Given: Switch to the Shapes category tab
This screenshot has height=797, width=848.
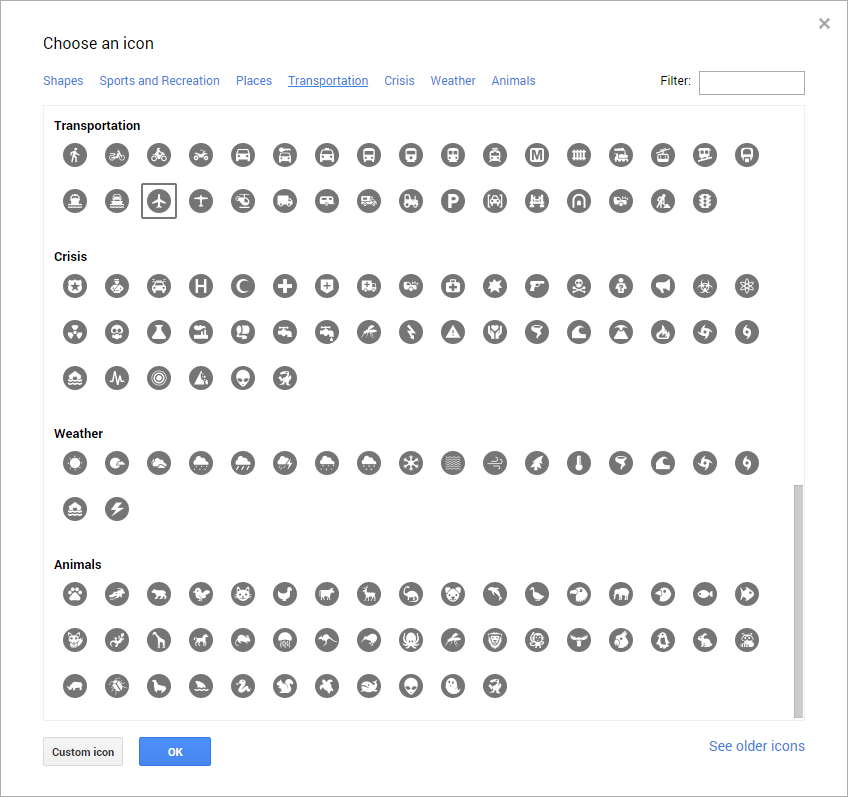Looking at the screenshot, I should pos(63,81).
